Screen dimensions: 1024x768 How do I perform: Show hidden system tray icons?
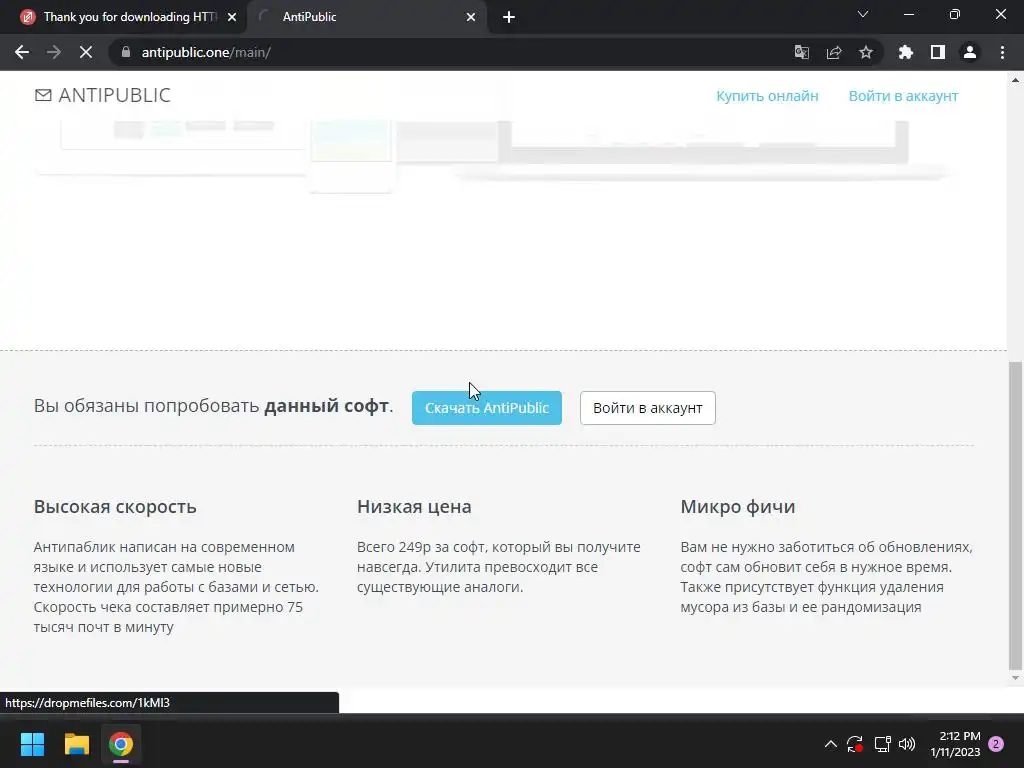point(831,744)
